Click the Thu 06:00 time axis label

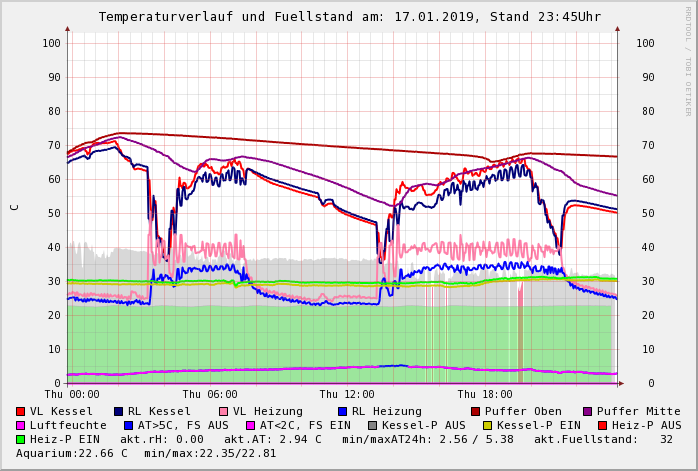(210, 395)
